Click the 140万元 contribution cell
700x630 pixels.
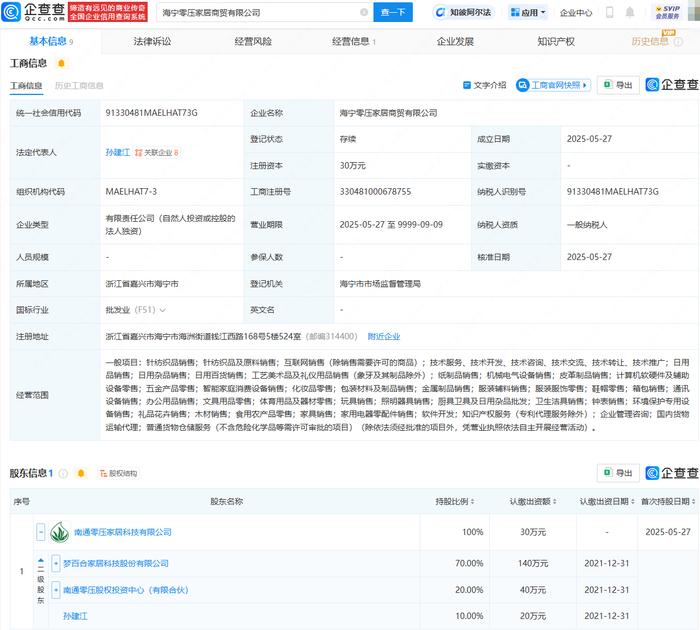(x=532, y=563)
